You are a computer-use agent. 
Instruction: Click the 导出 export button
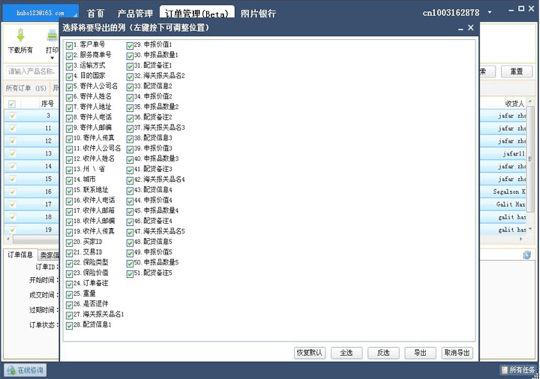point(420,353)
